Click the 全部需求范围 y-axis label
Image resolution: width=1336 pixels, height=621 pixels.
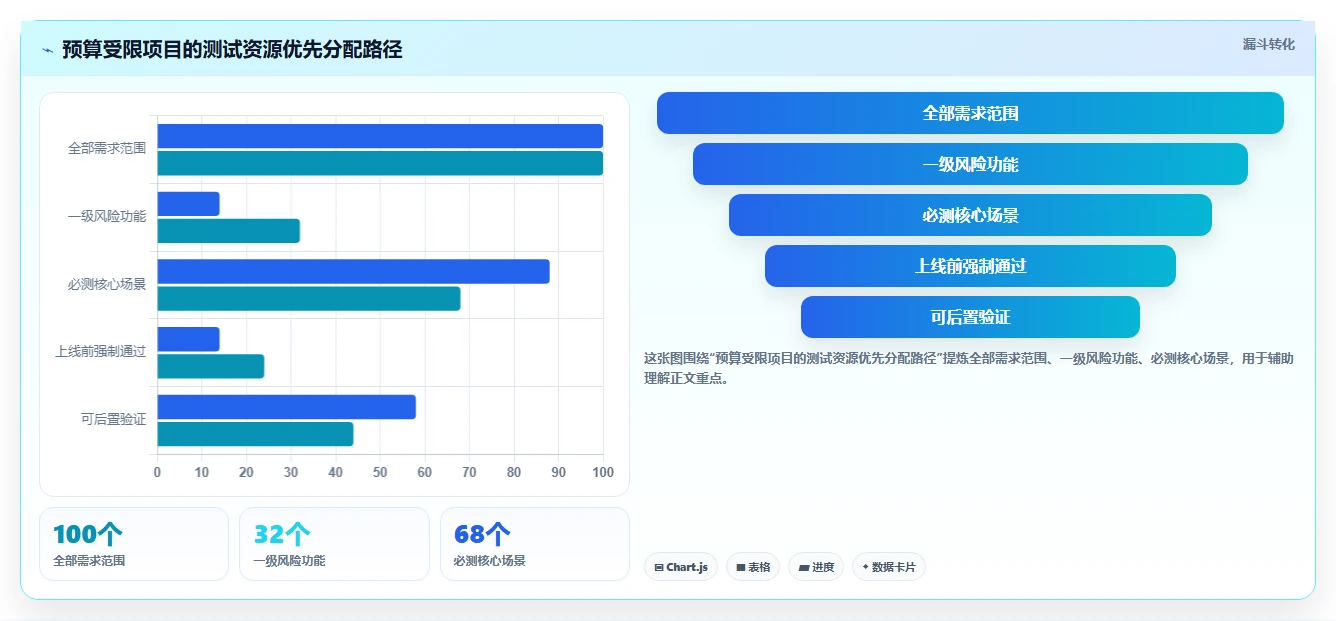pos(107,148)
